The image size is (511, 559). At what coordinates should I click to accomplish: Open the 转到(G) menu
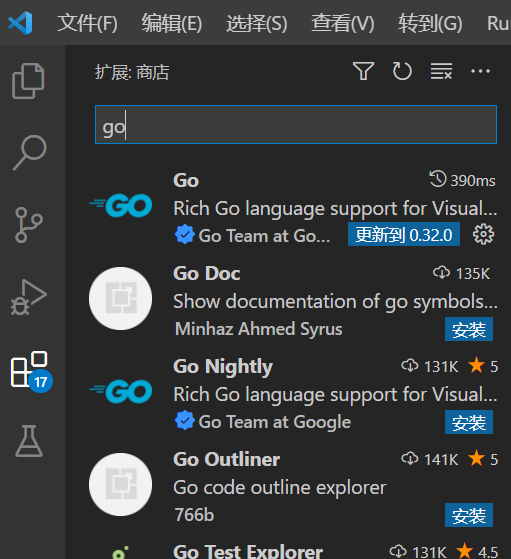(x=430, y=23)
